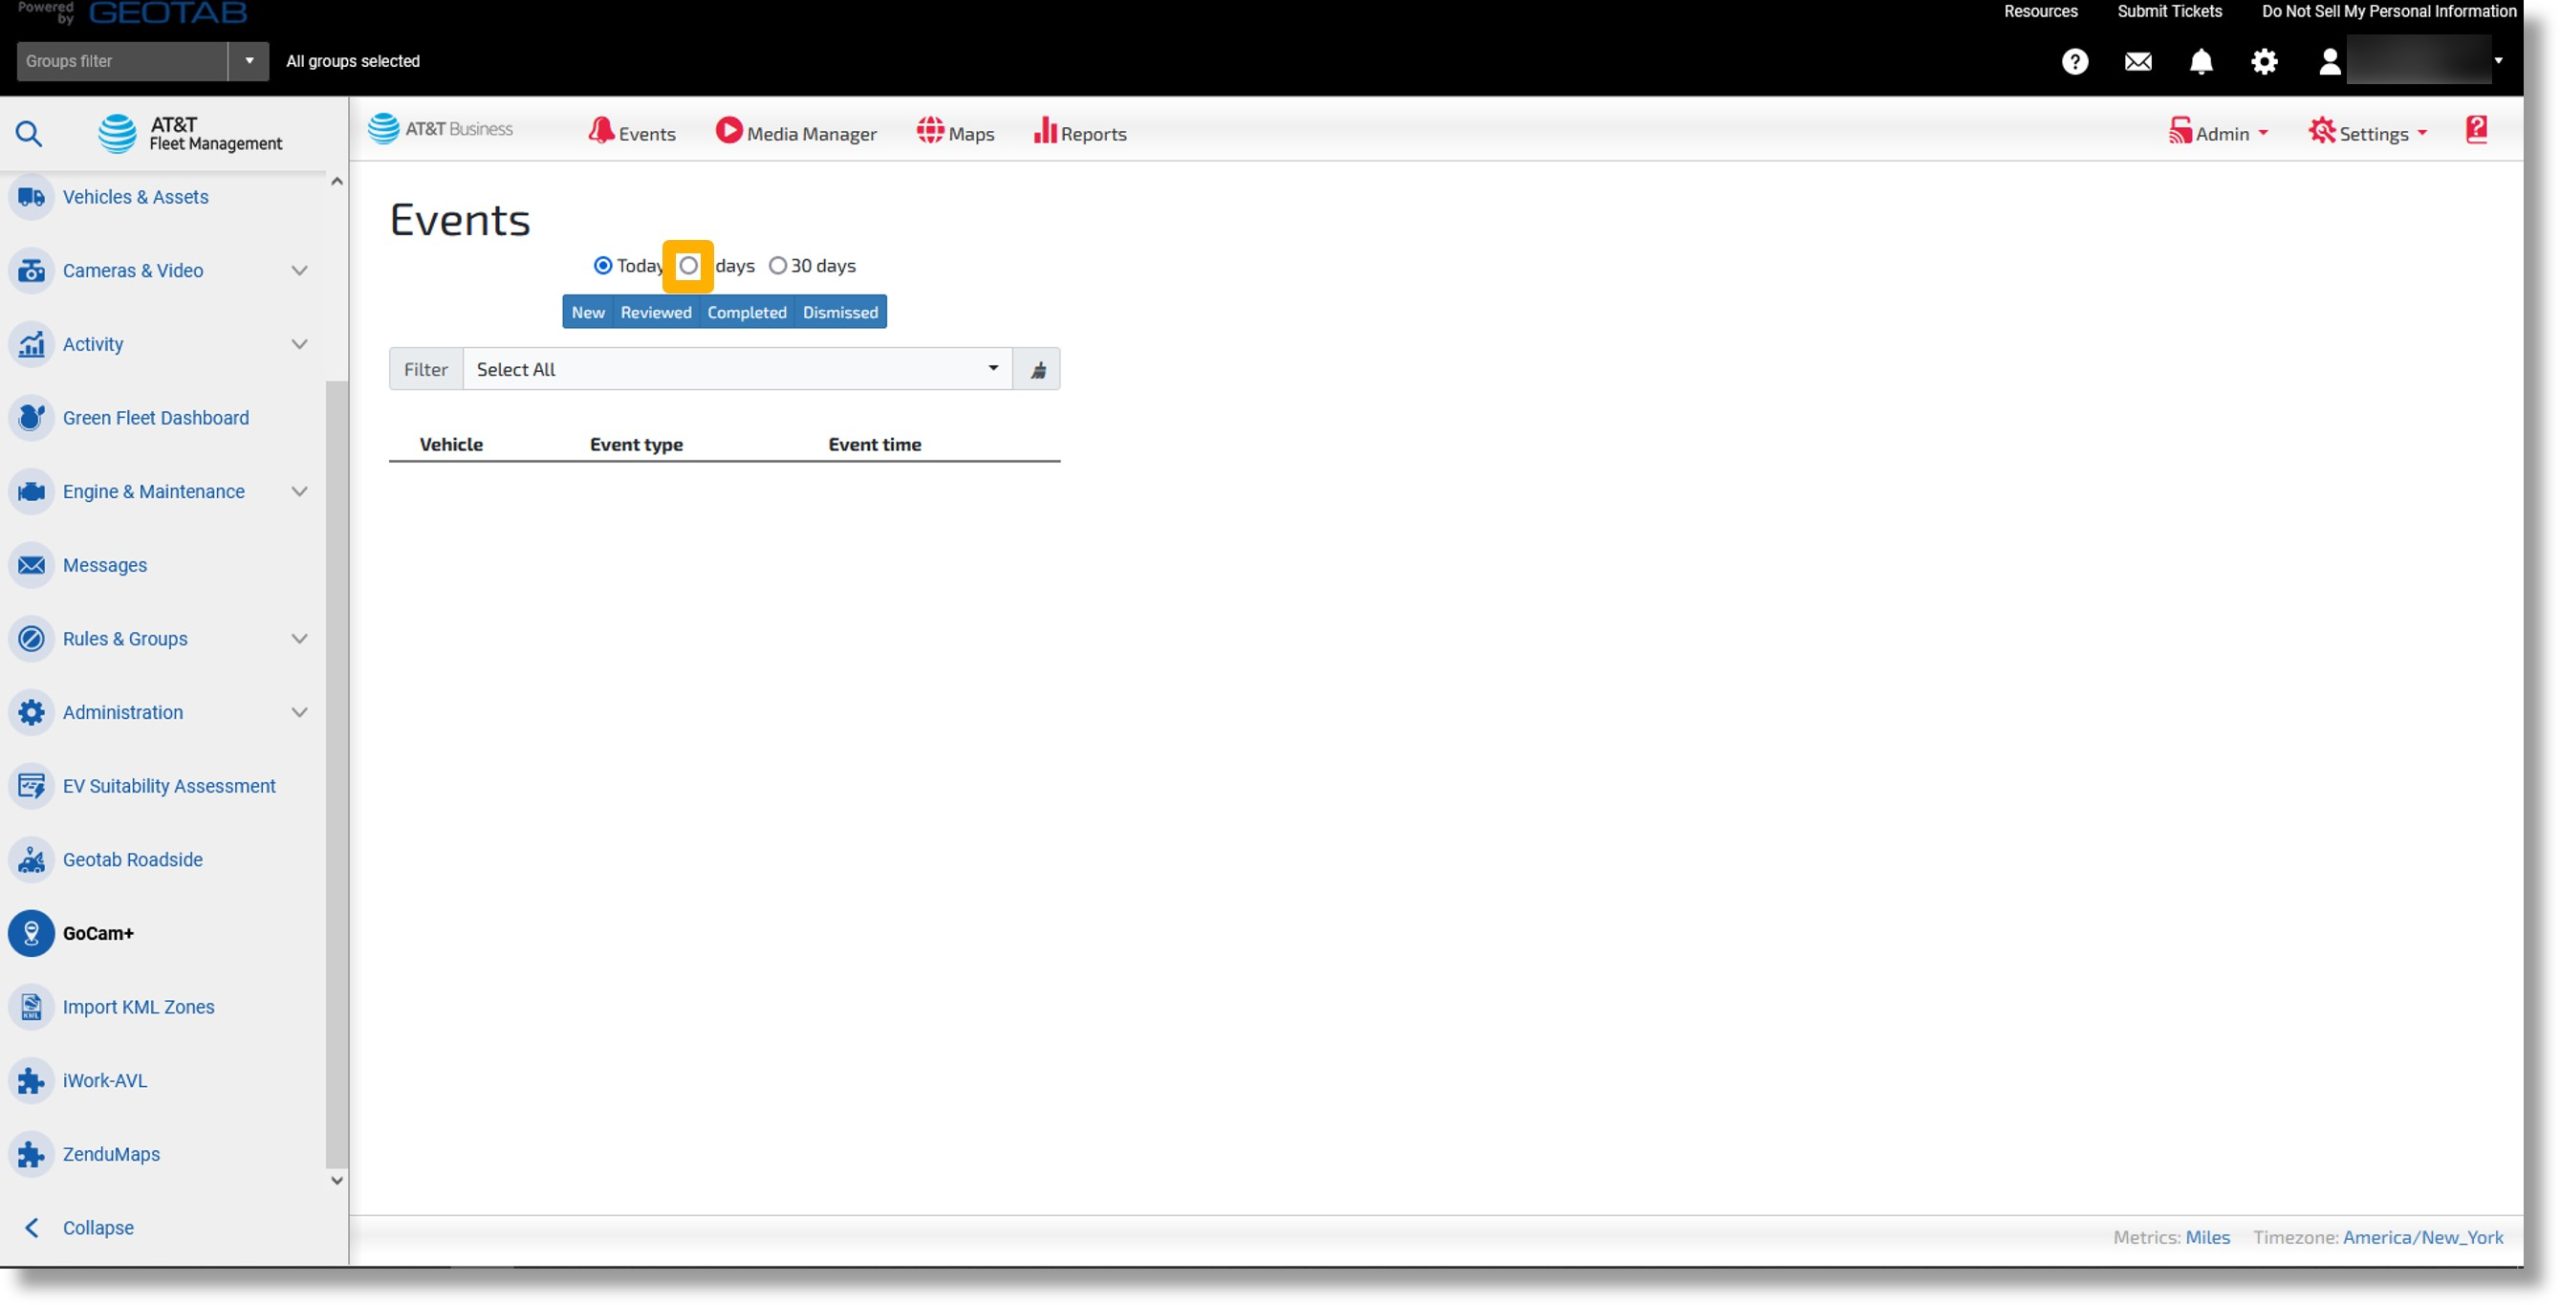The height and width of the screenshot is (1305, 2560).
Task: Click the Reviewed events status button
Action: click(656, 311)
